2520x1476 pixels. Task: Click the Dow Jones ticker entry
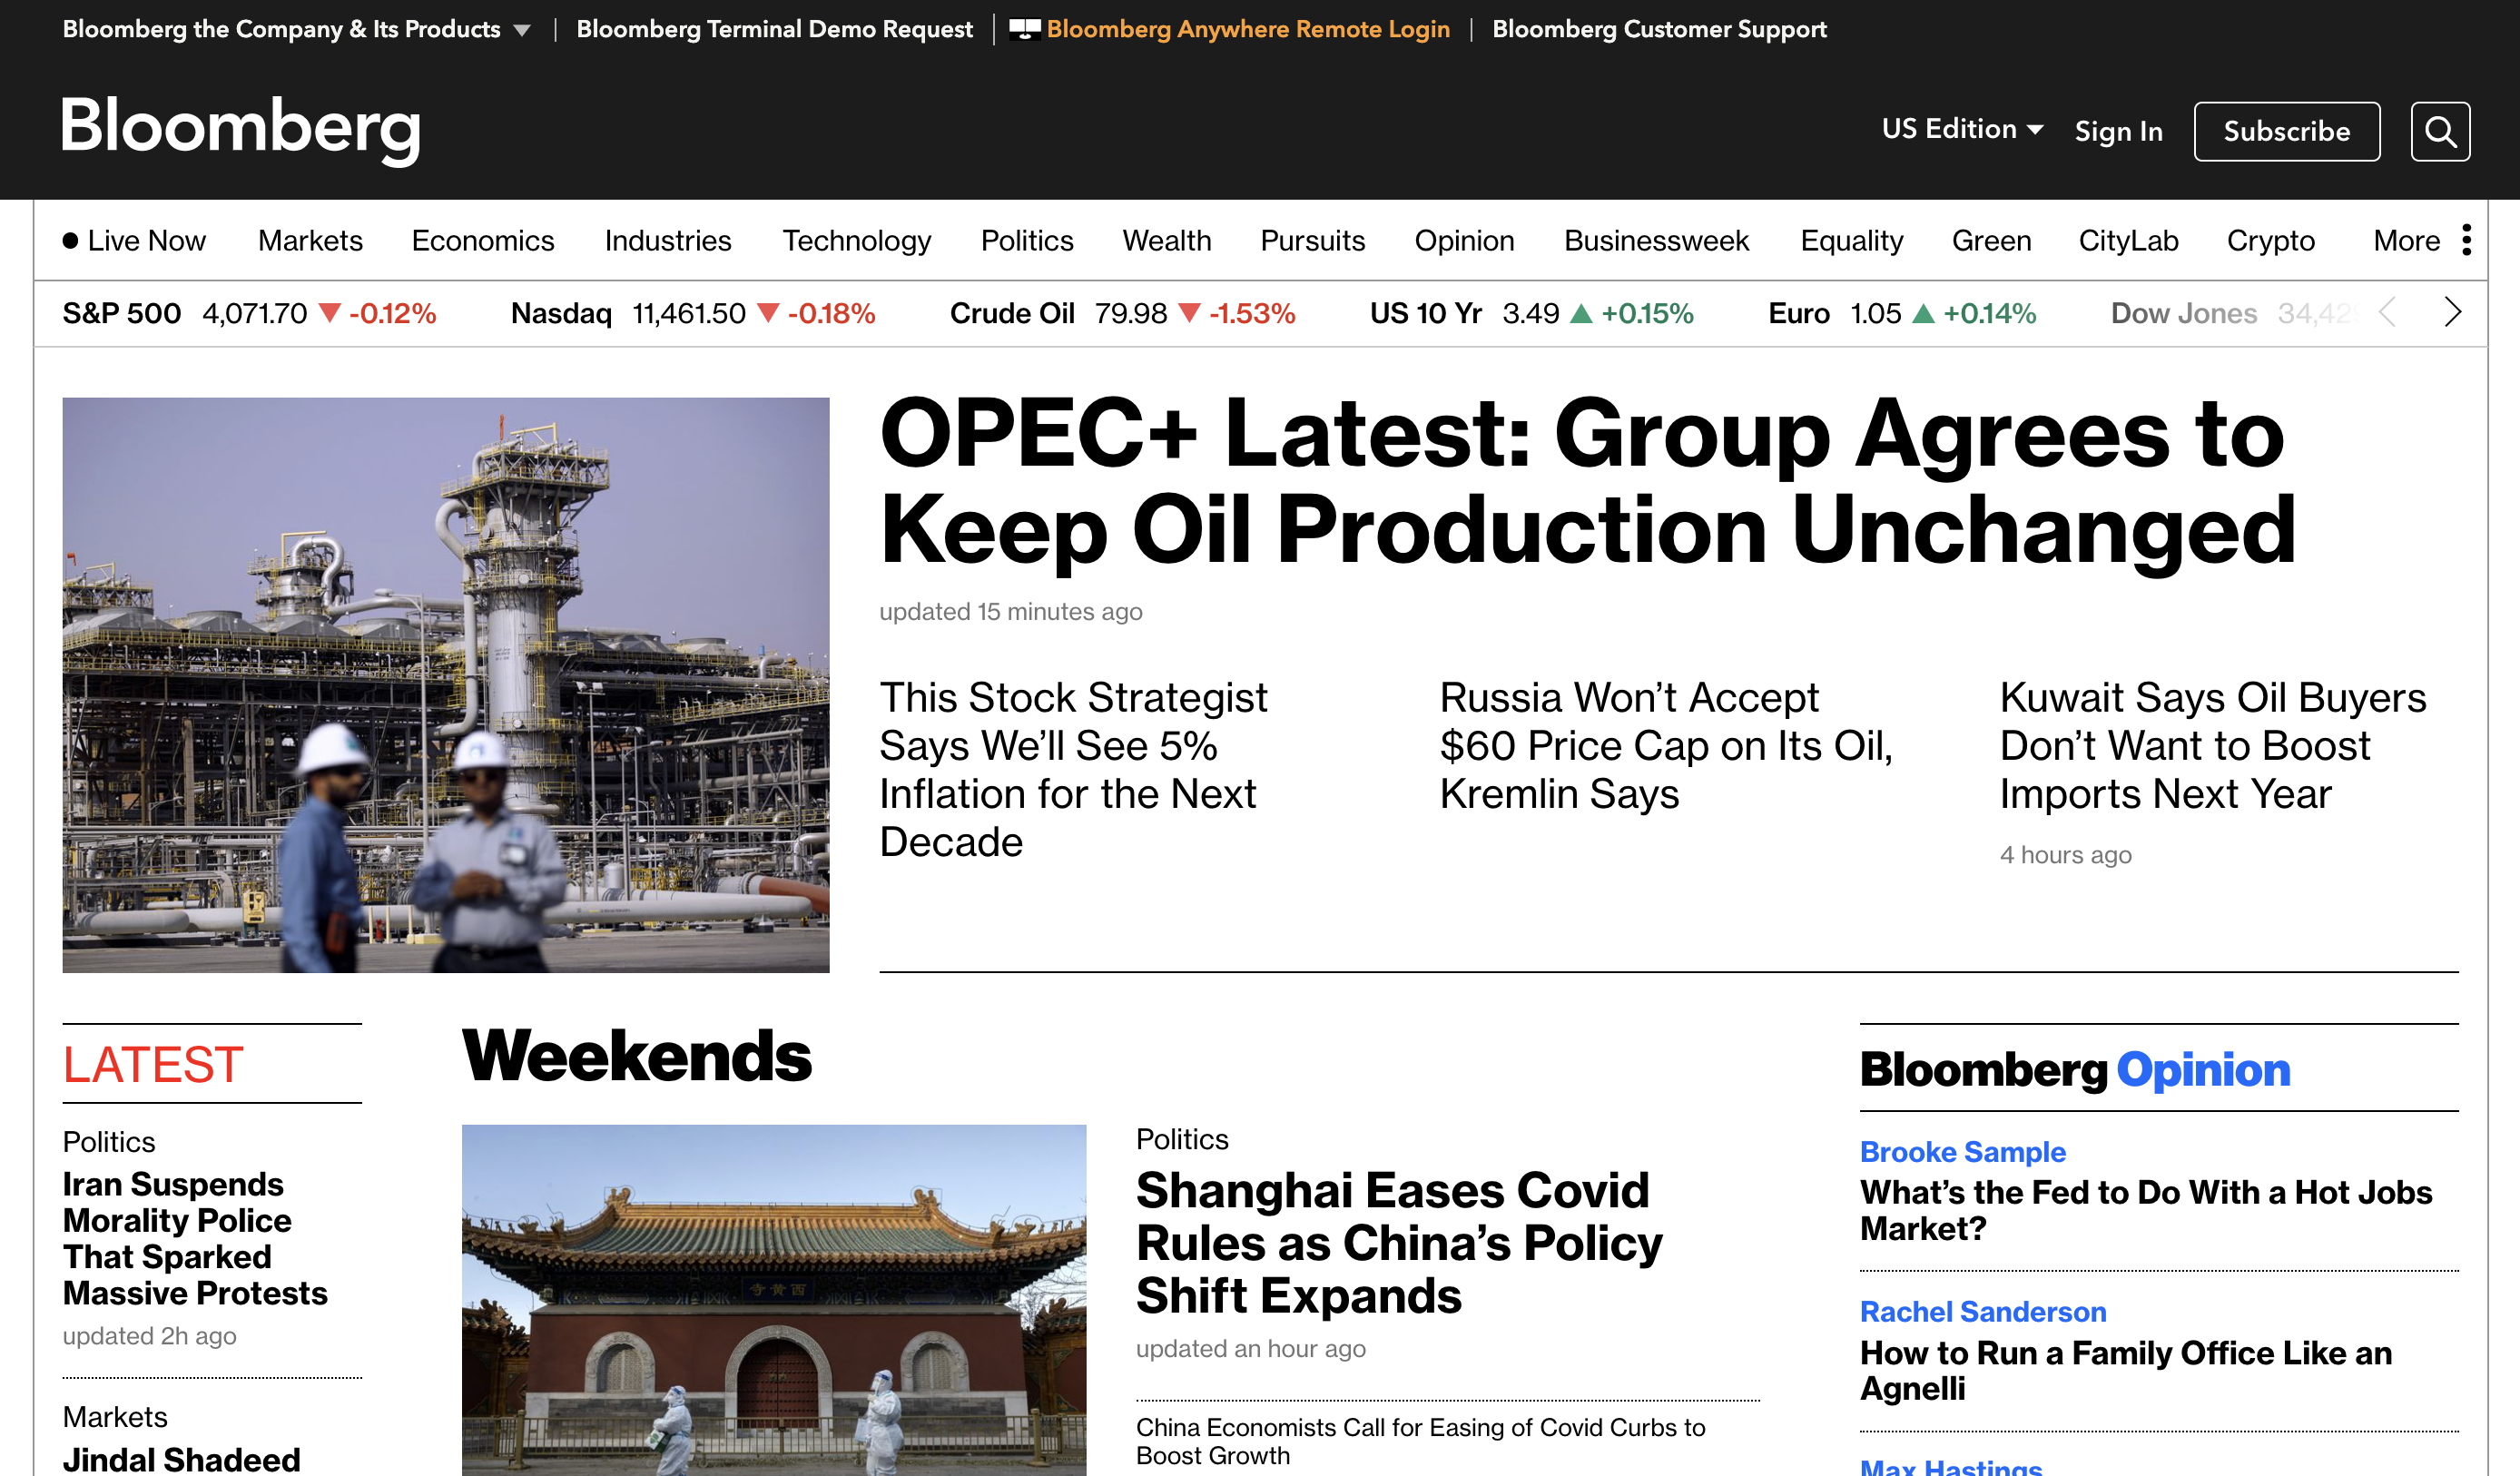(2233, 313)
